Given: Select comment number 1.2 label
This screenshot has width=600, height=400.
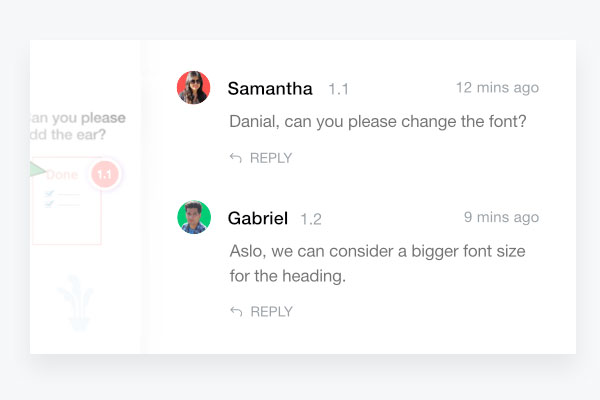Looking at the screenshot, I should pos(311,219).
